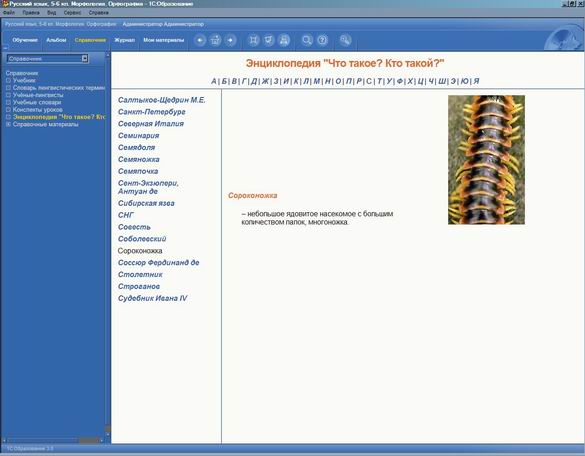Click the presentation board icon
585x456 pixels.
pos(269,40)
